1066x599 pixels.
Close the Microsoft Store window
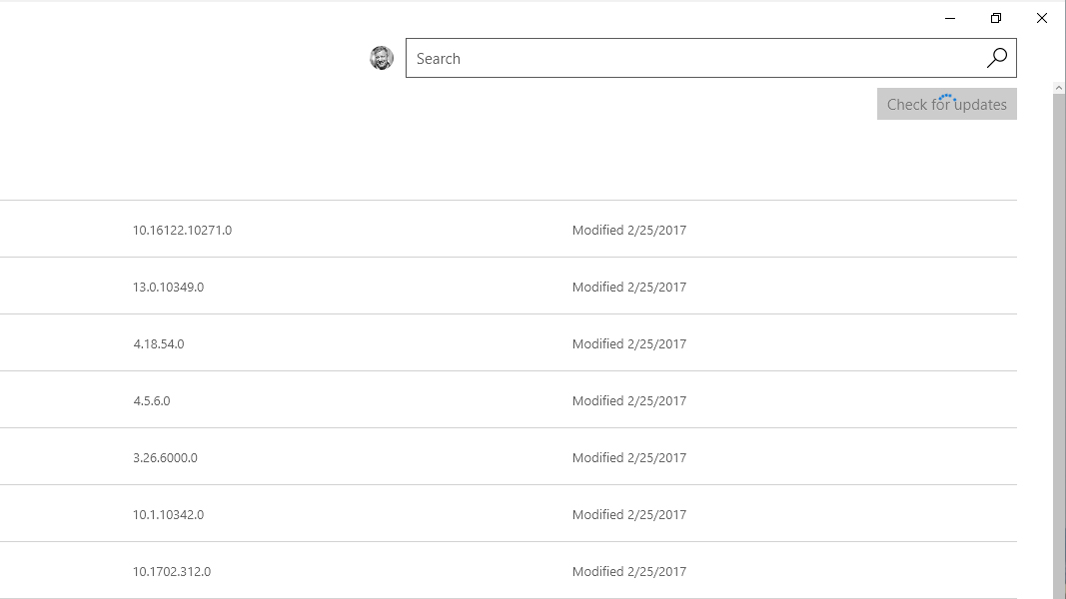tap(1042, 17)
